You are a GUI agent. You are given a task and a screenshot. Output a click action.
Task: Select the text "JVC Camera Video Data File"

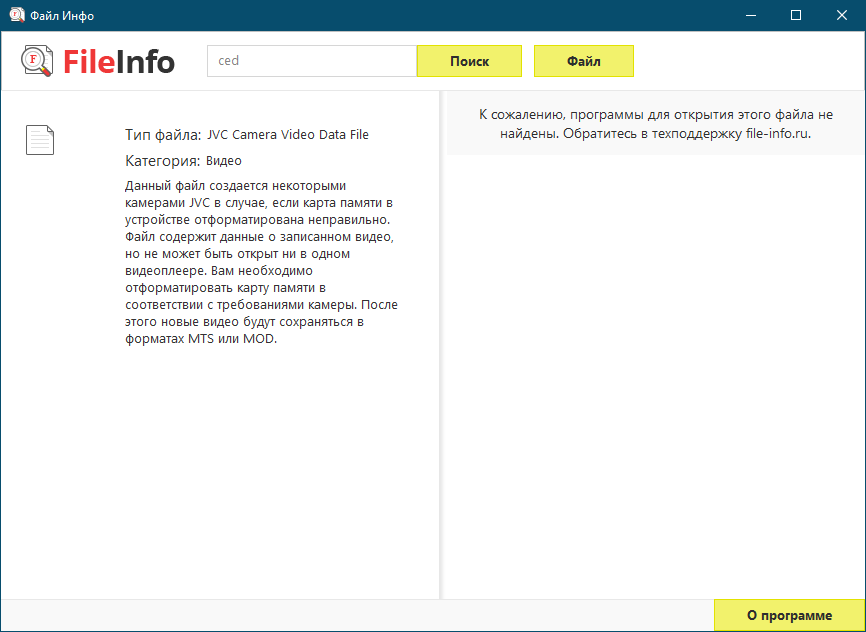click(x=288, y=135)
